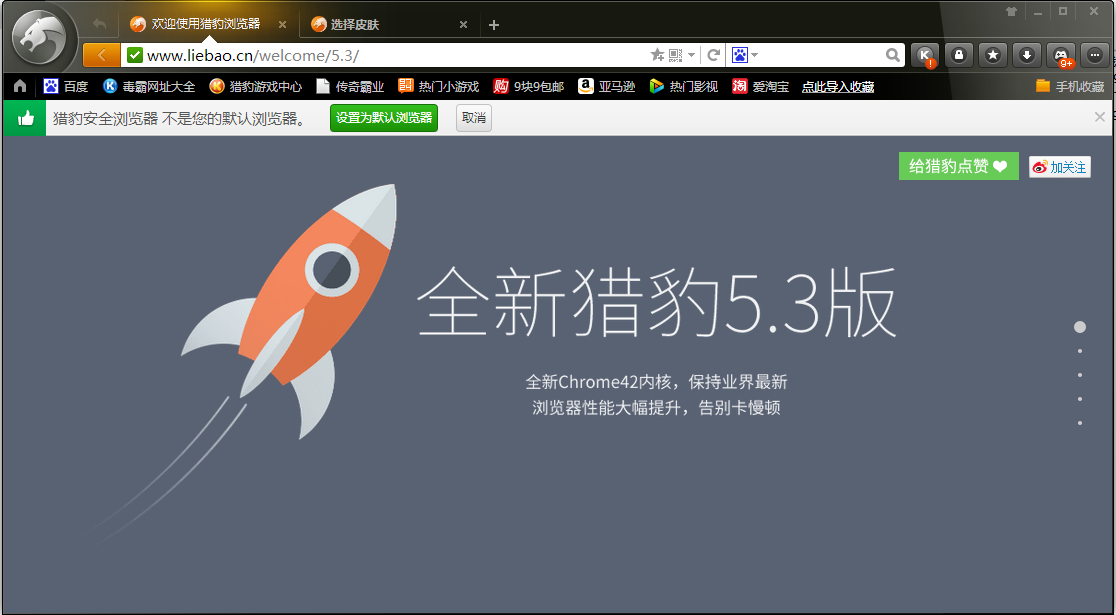Click the home icon on bookmarks bar

point(18,86)
